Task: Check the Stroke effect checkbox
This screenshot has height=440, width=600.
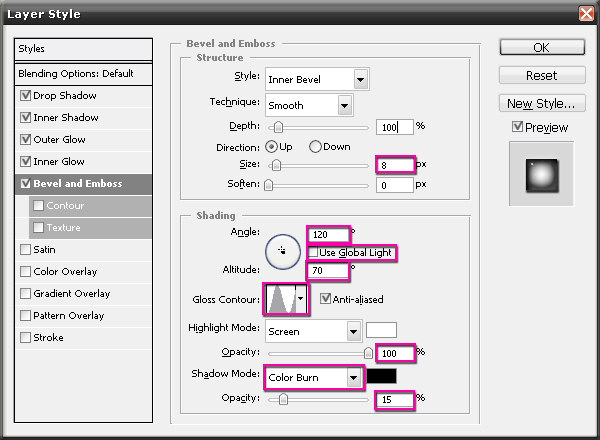Action: pos(26,337)
